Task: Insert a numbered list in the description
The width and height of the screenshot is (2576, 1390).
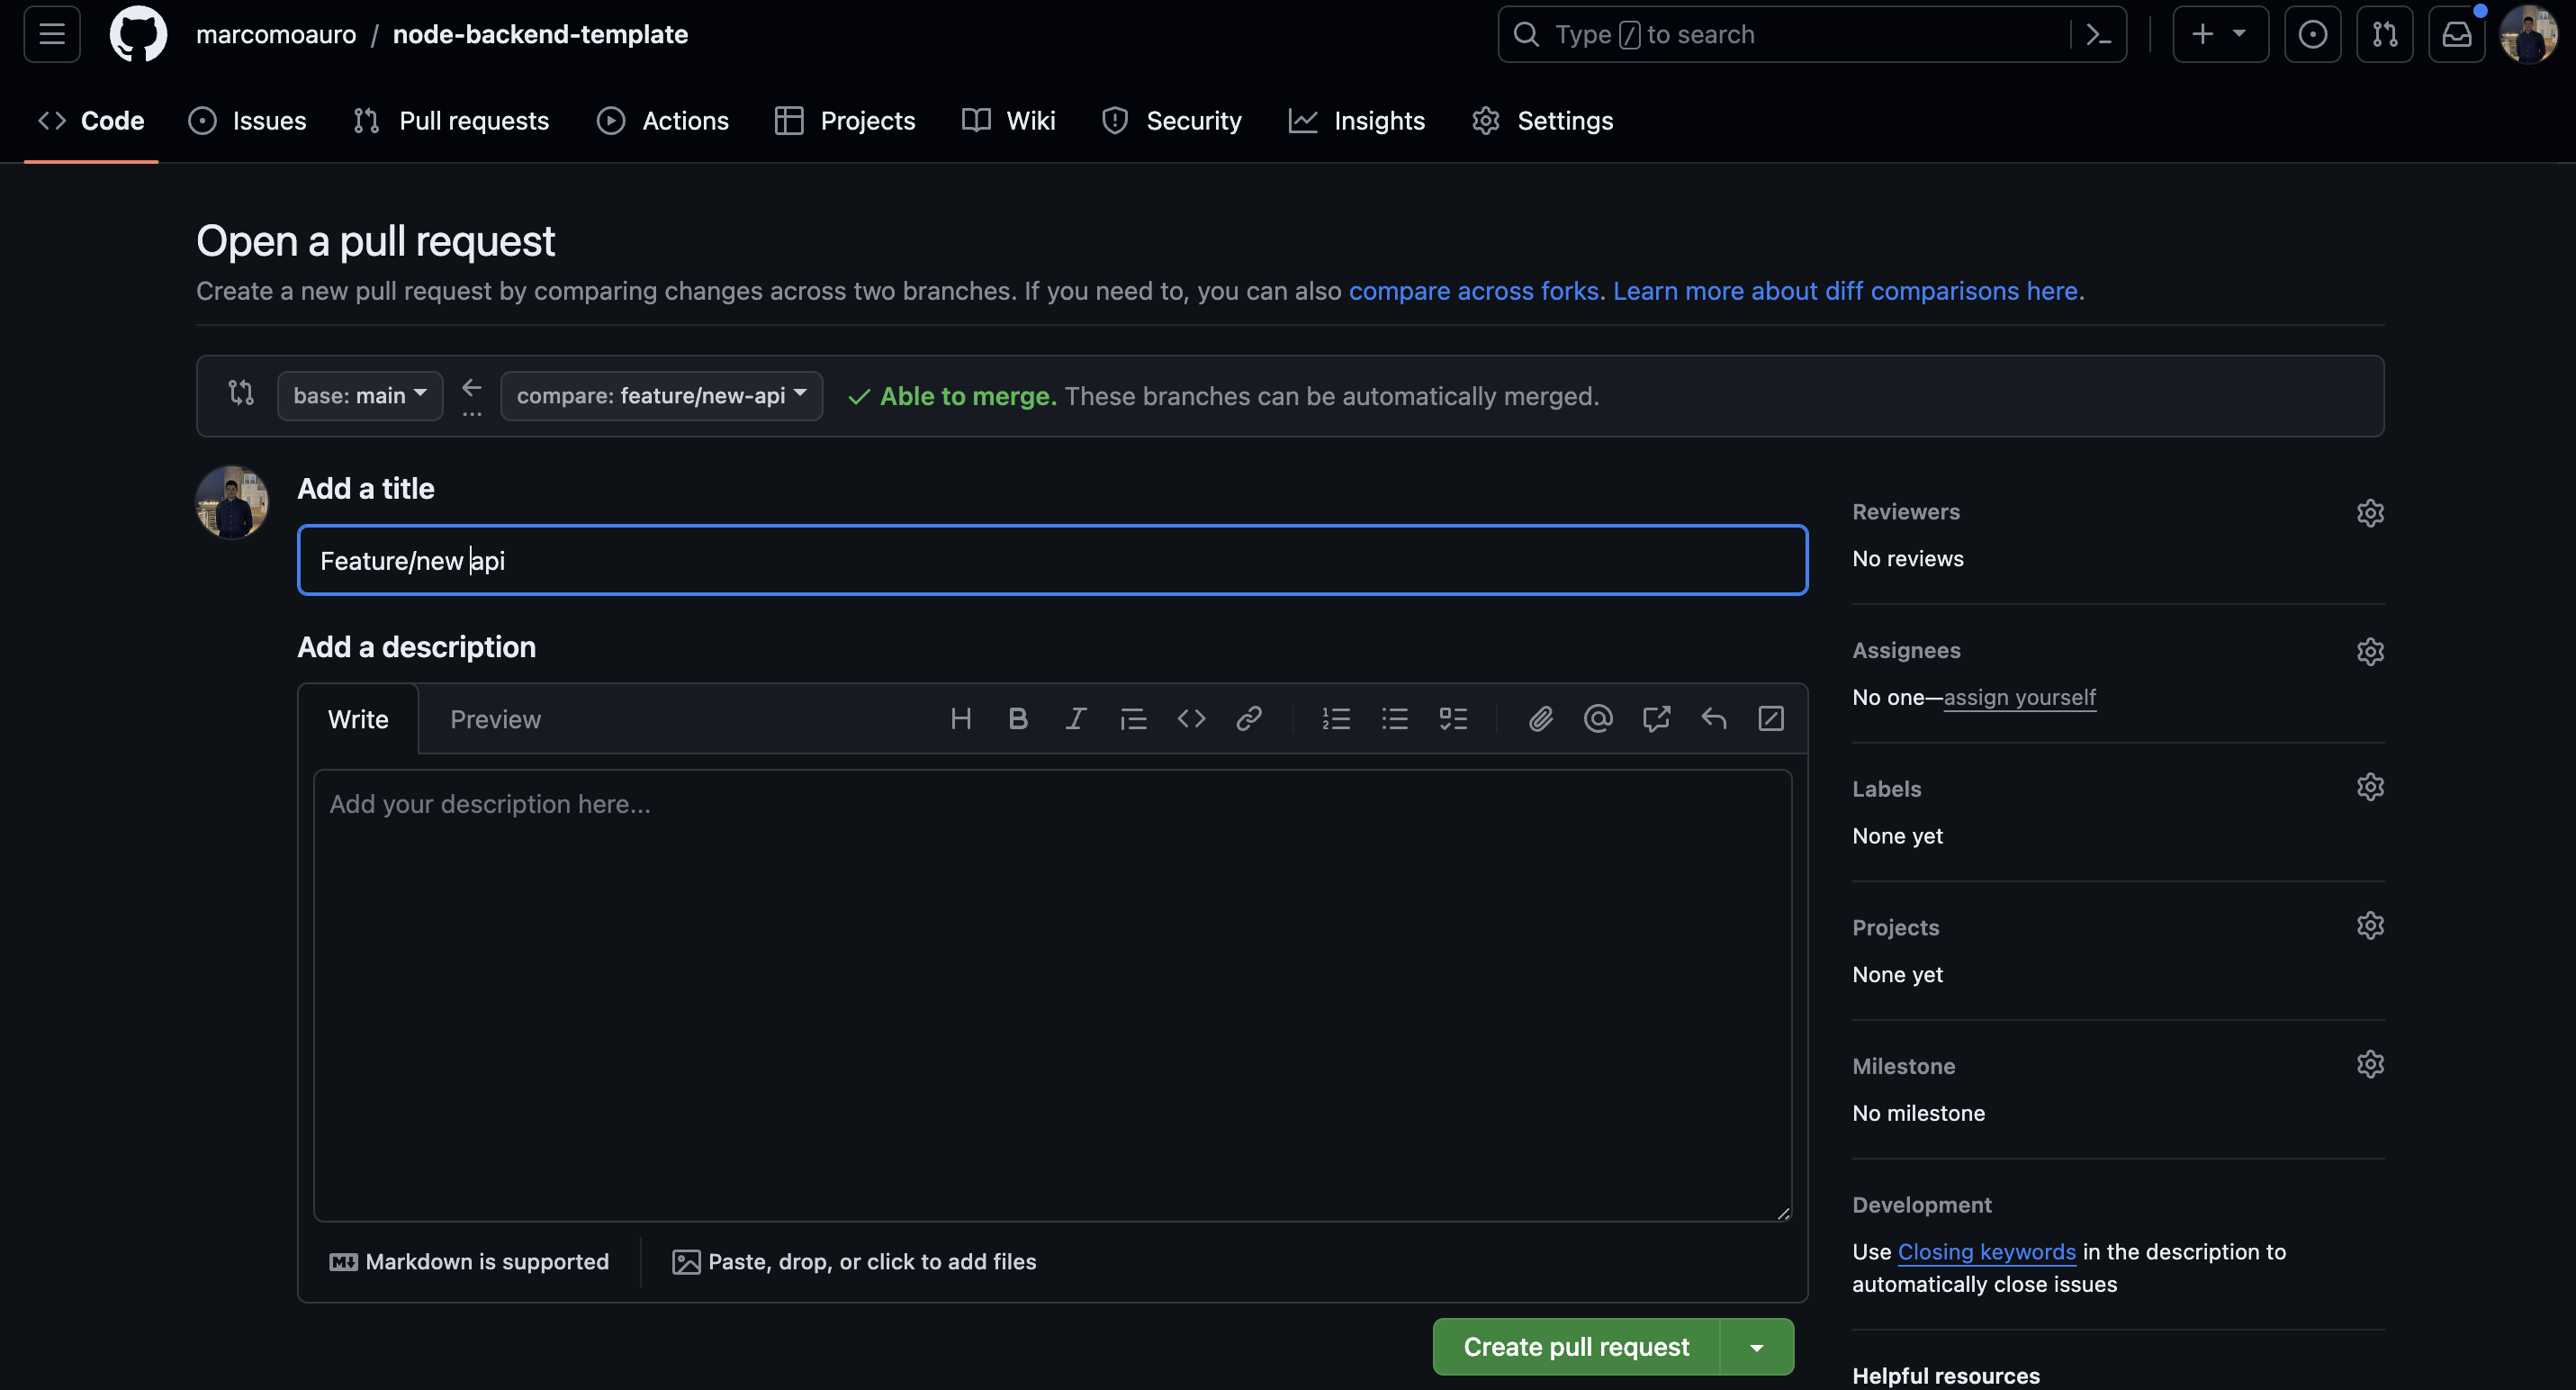Action: (x=1336, y=718)
